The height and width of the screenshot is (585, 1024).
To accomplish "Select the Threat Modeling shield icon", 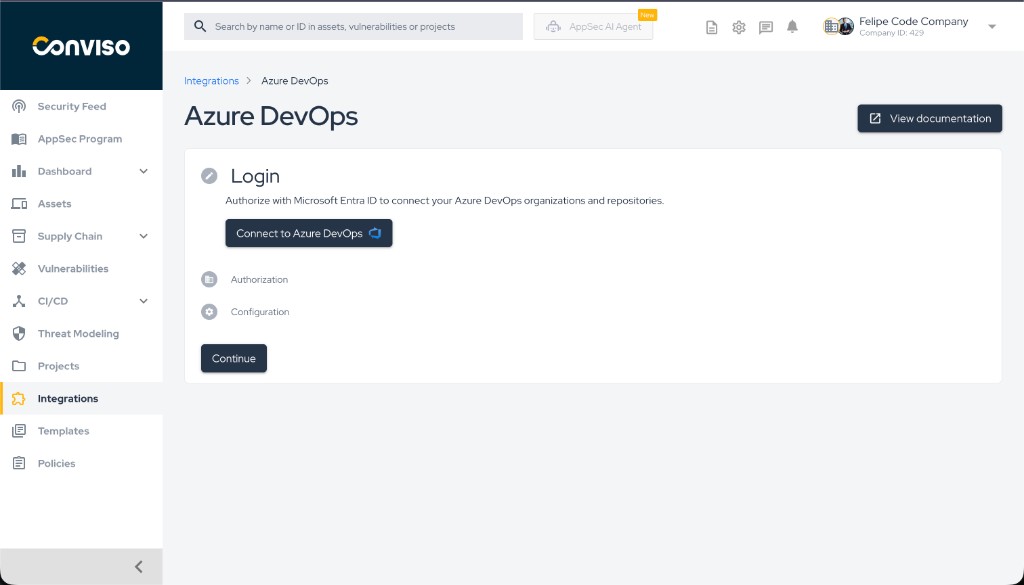I will (18, 333).
